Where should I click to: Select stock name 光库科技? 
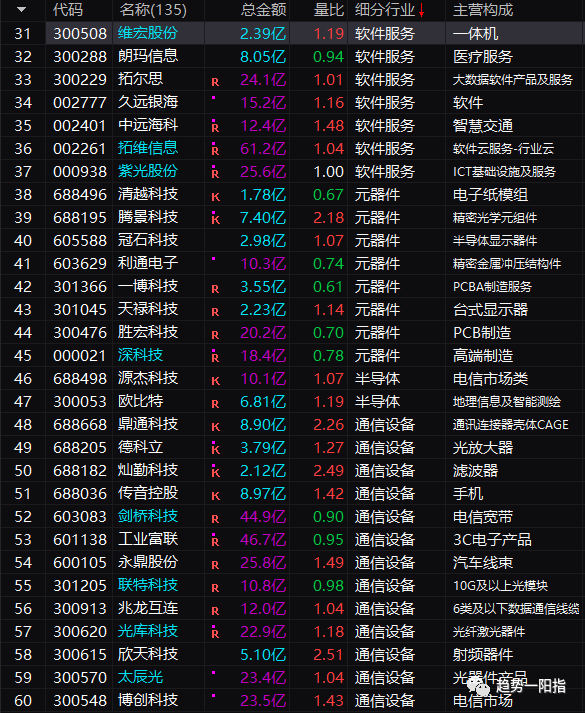coord(148,631)
